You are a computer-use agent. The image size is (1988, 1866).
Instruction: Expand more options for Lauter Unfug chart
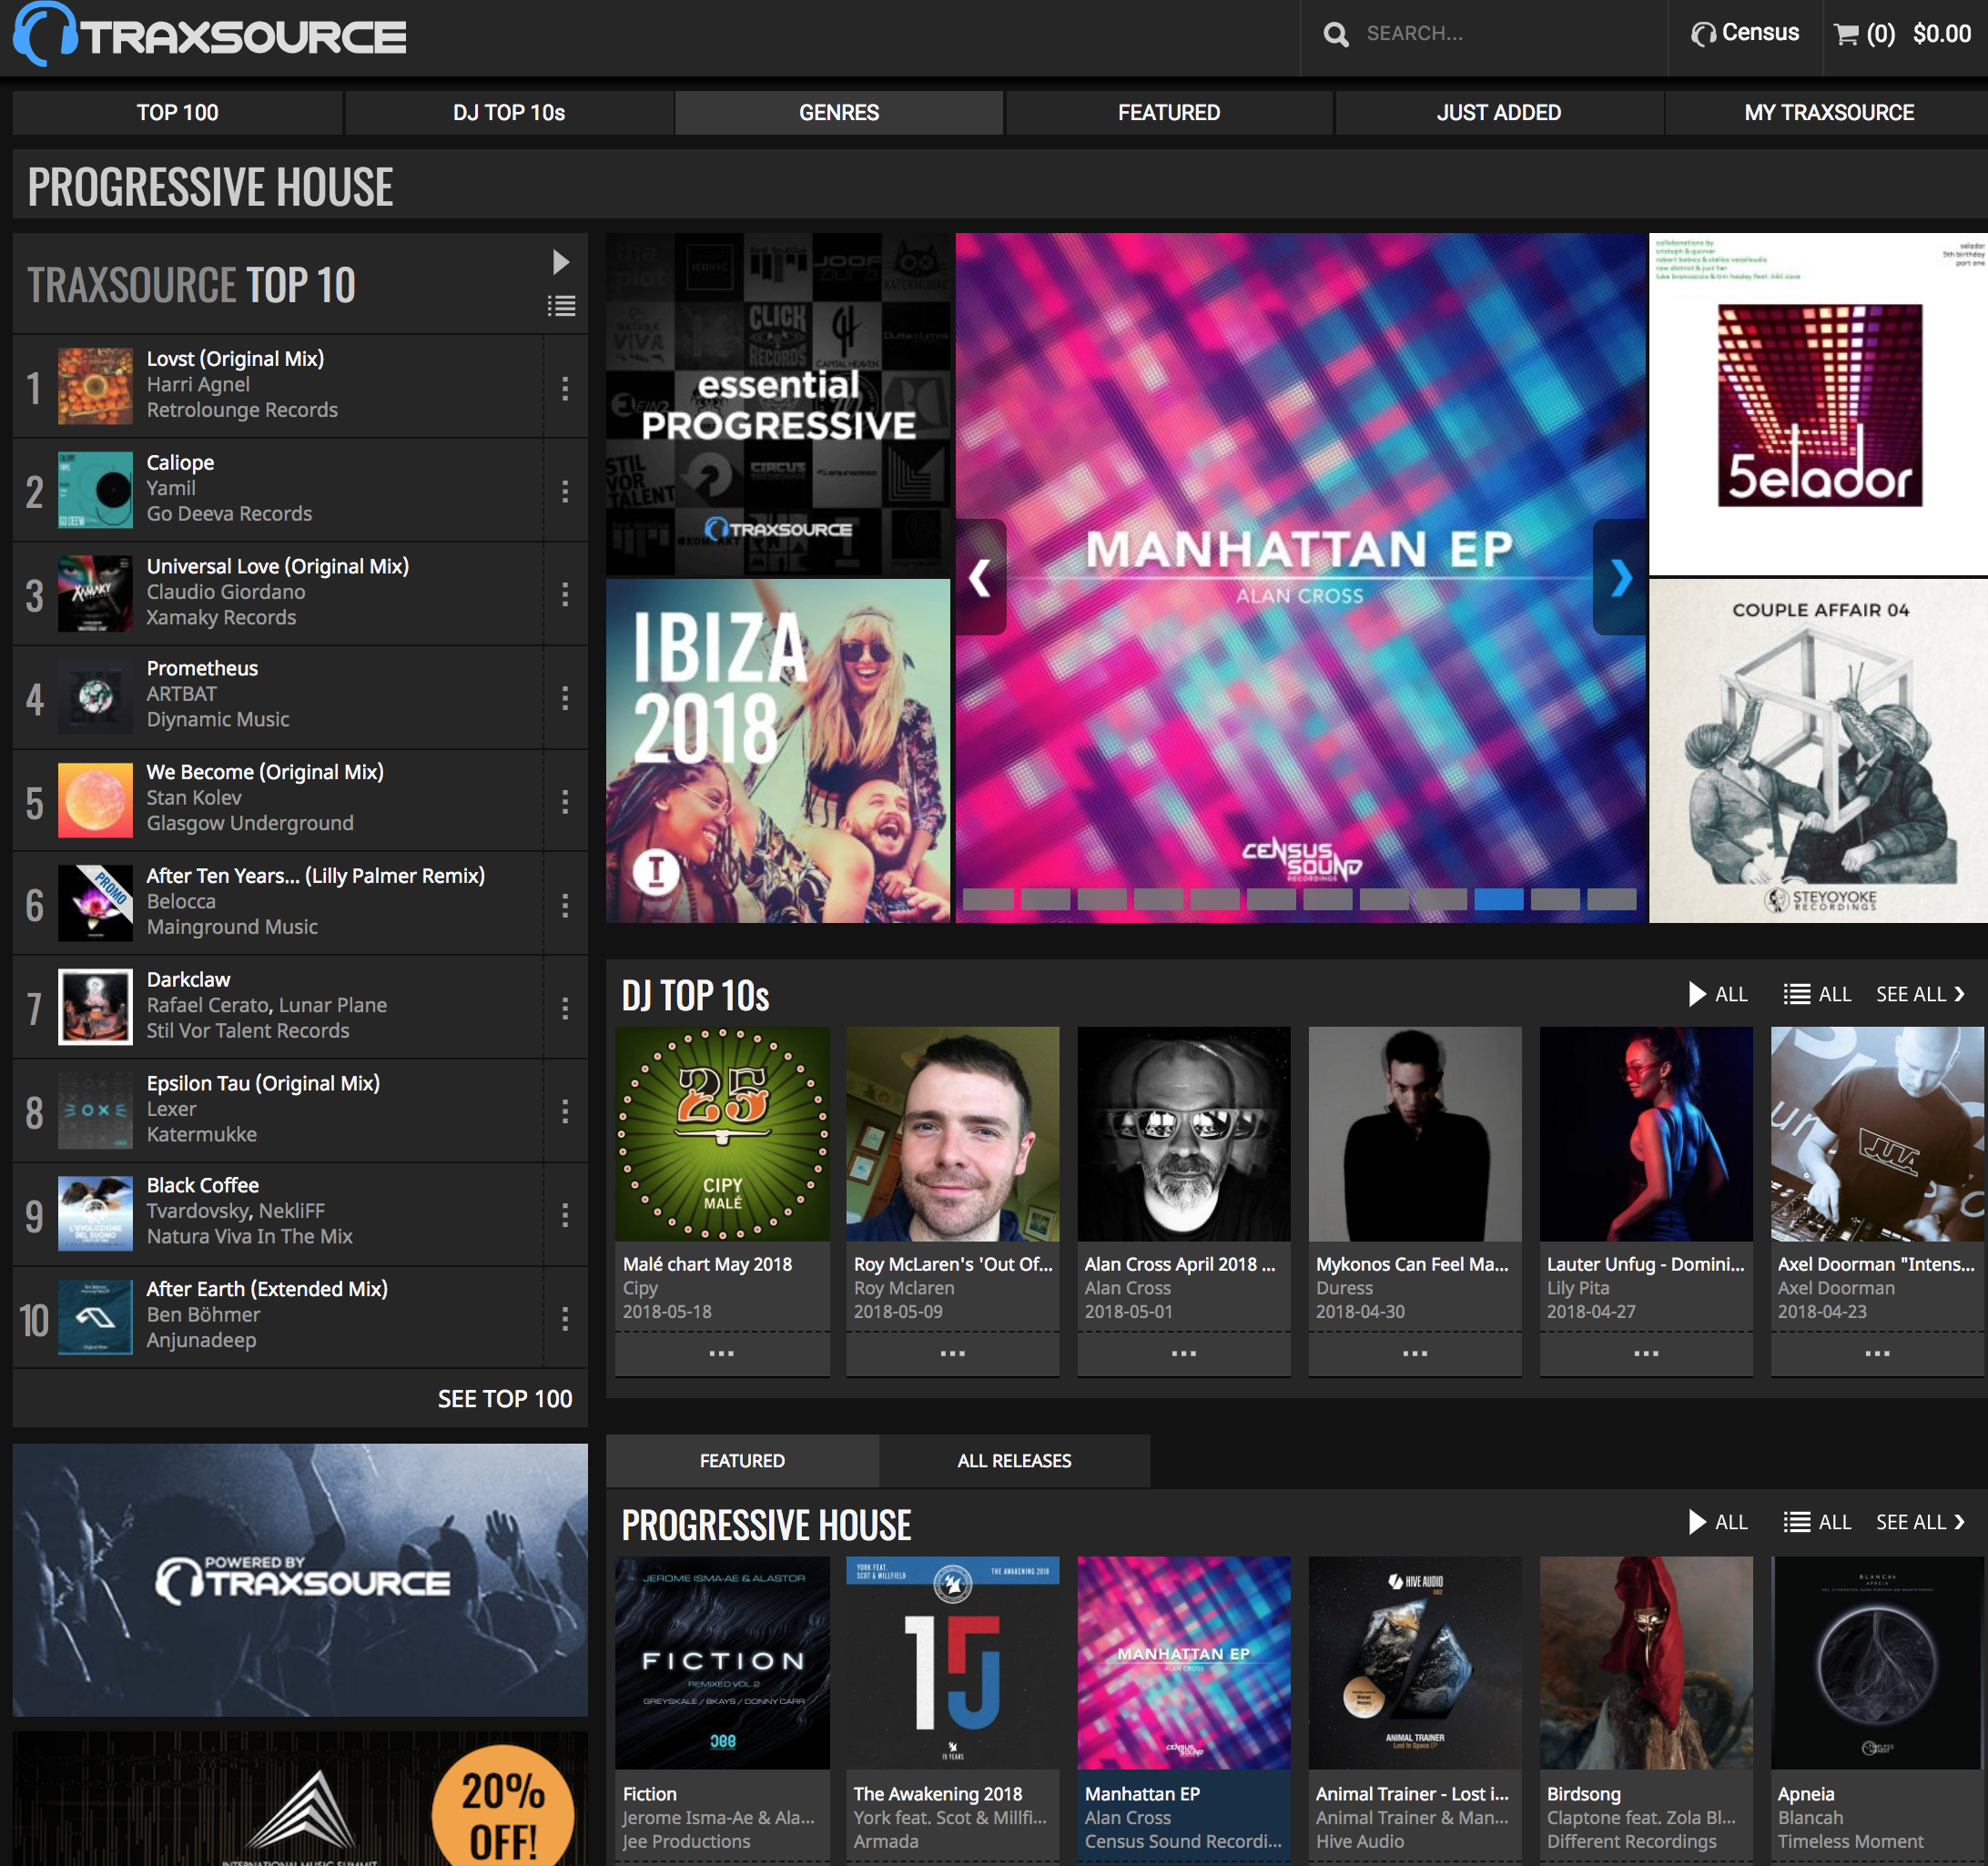pyautogui.click(x=1646, y=1354)
